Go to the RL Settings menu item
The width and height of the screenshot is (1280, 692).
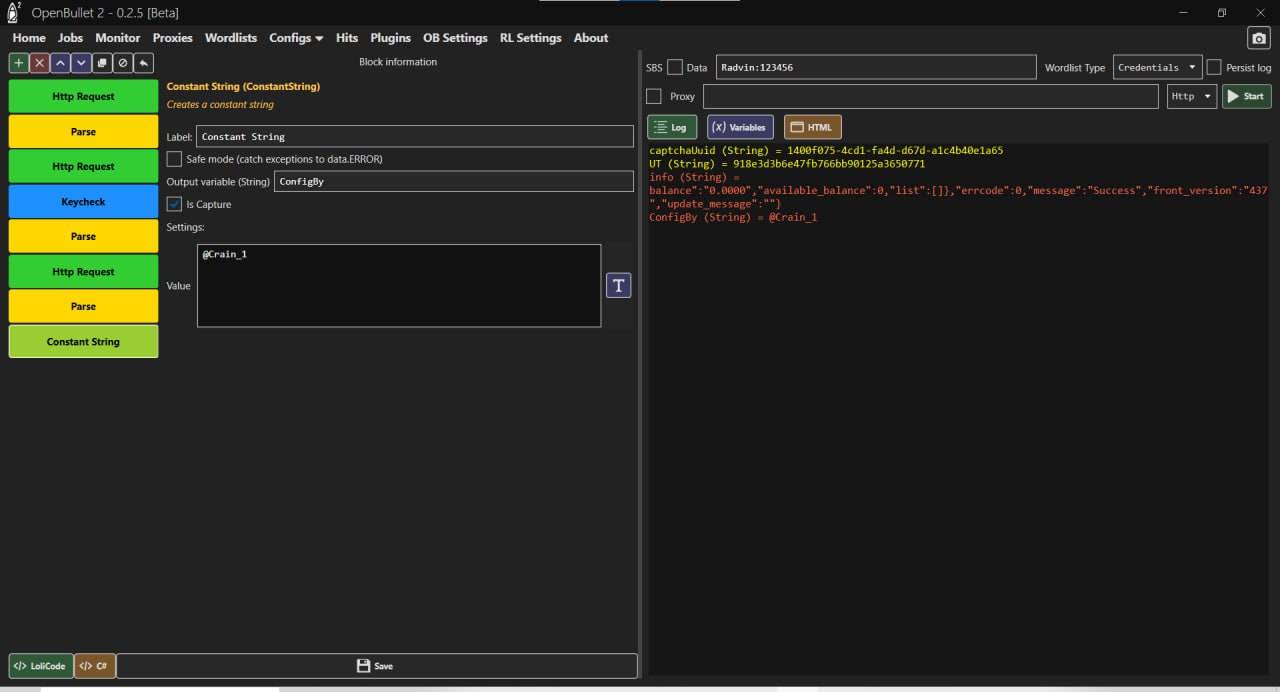530,38
